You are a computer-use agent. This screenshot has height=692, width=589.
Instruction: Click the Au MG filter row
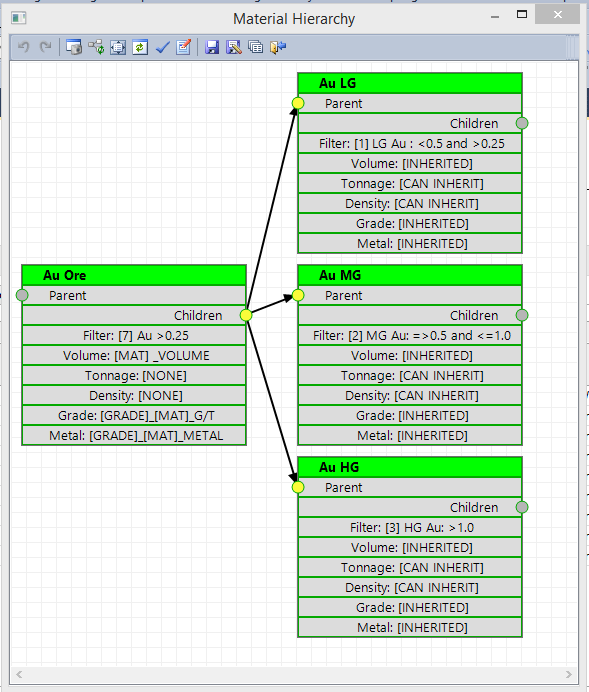(410, 335)
